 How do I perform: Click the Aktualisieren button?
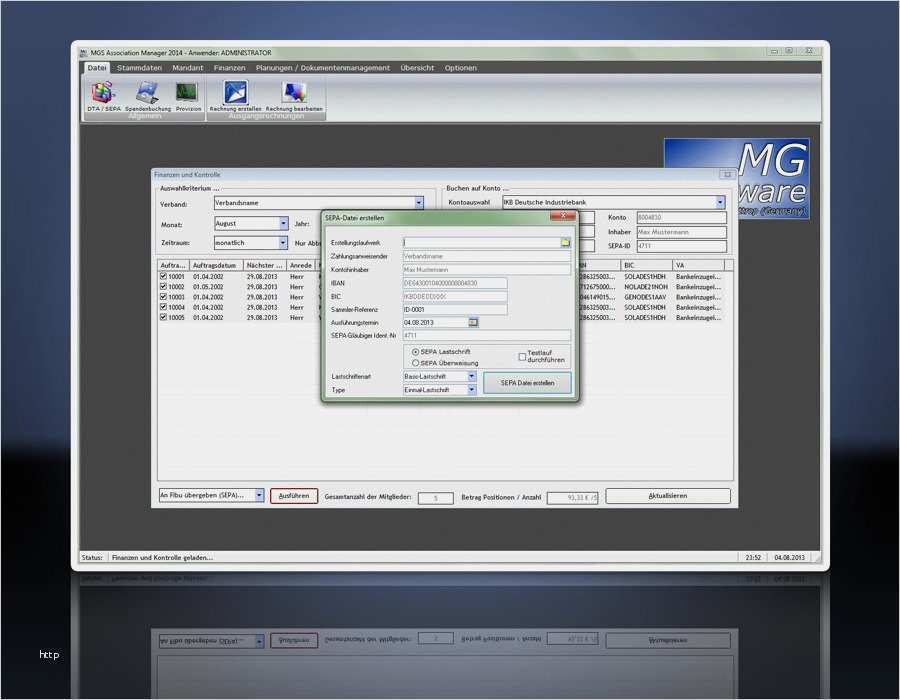(667, 496)
